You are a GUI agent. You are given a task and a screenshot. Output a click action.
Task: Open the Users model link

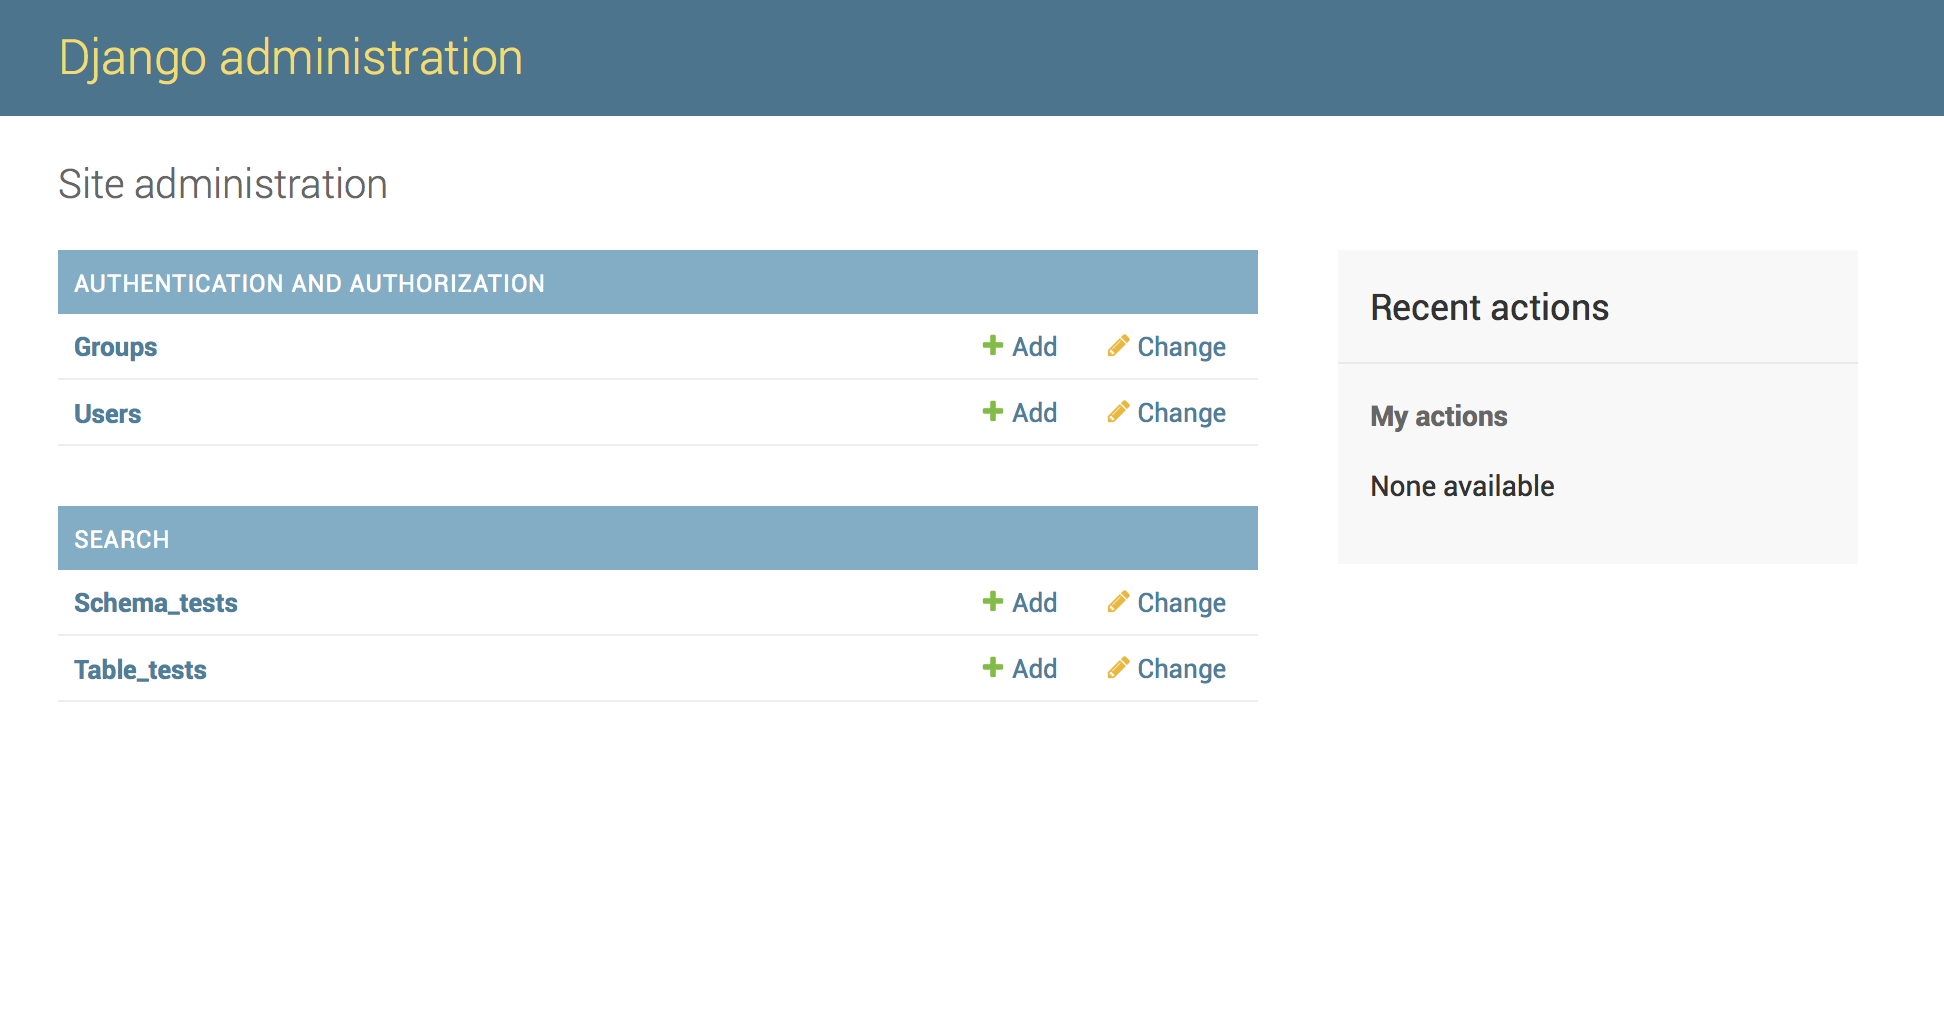[x=107, y=413]
